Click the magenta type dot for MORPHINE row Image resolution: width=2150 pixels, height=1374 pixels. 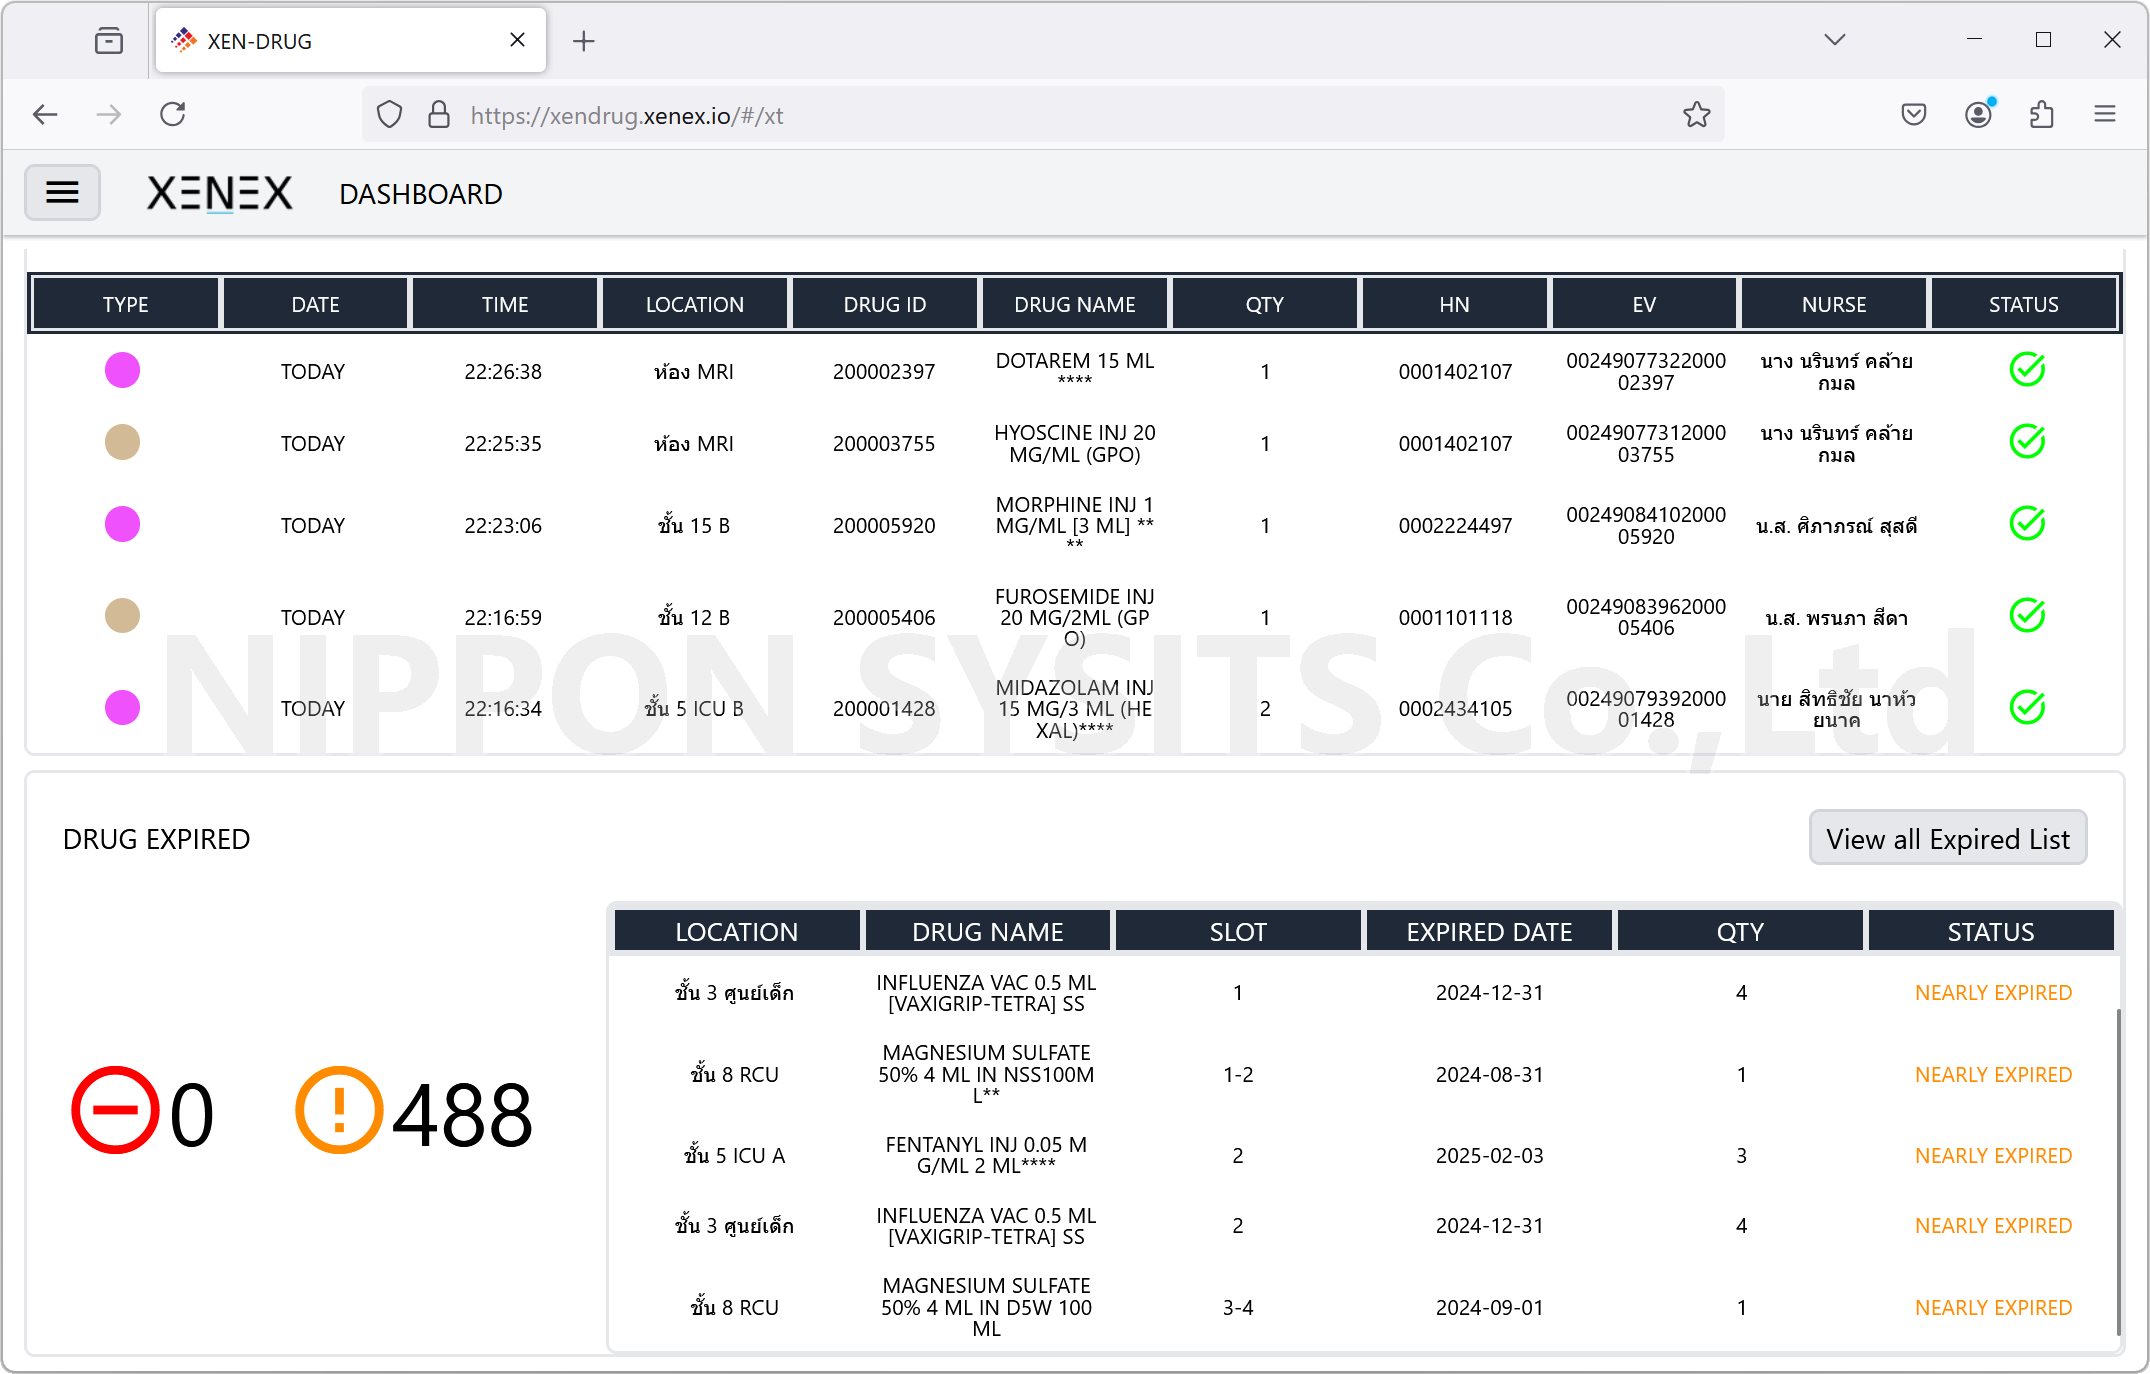(x=122, y=524)
